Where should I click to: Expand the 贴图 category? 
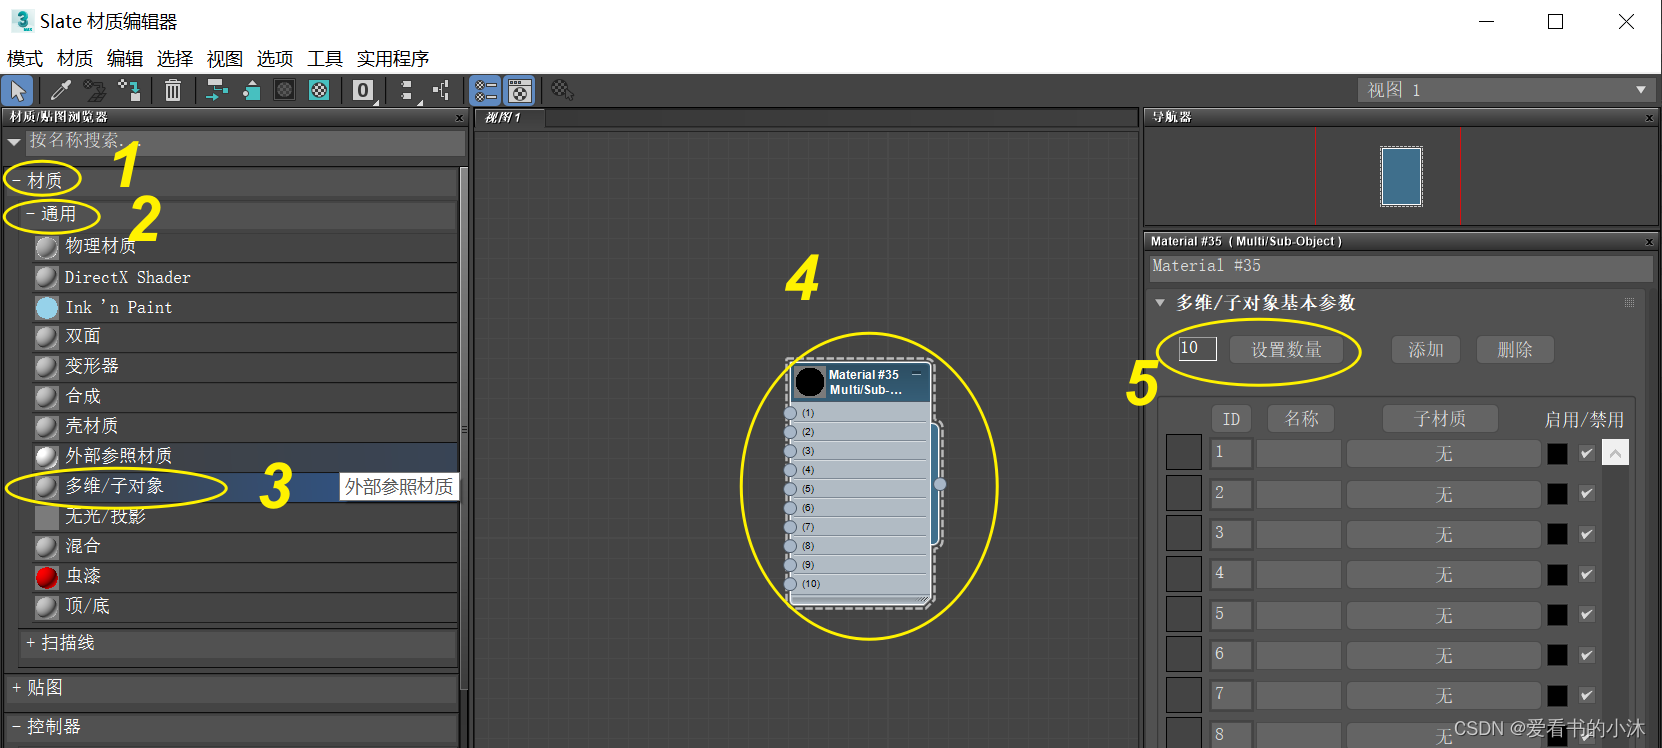tap(16, 688)
